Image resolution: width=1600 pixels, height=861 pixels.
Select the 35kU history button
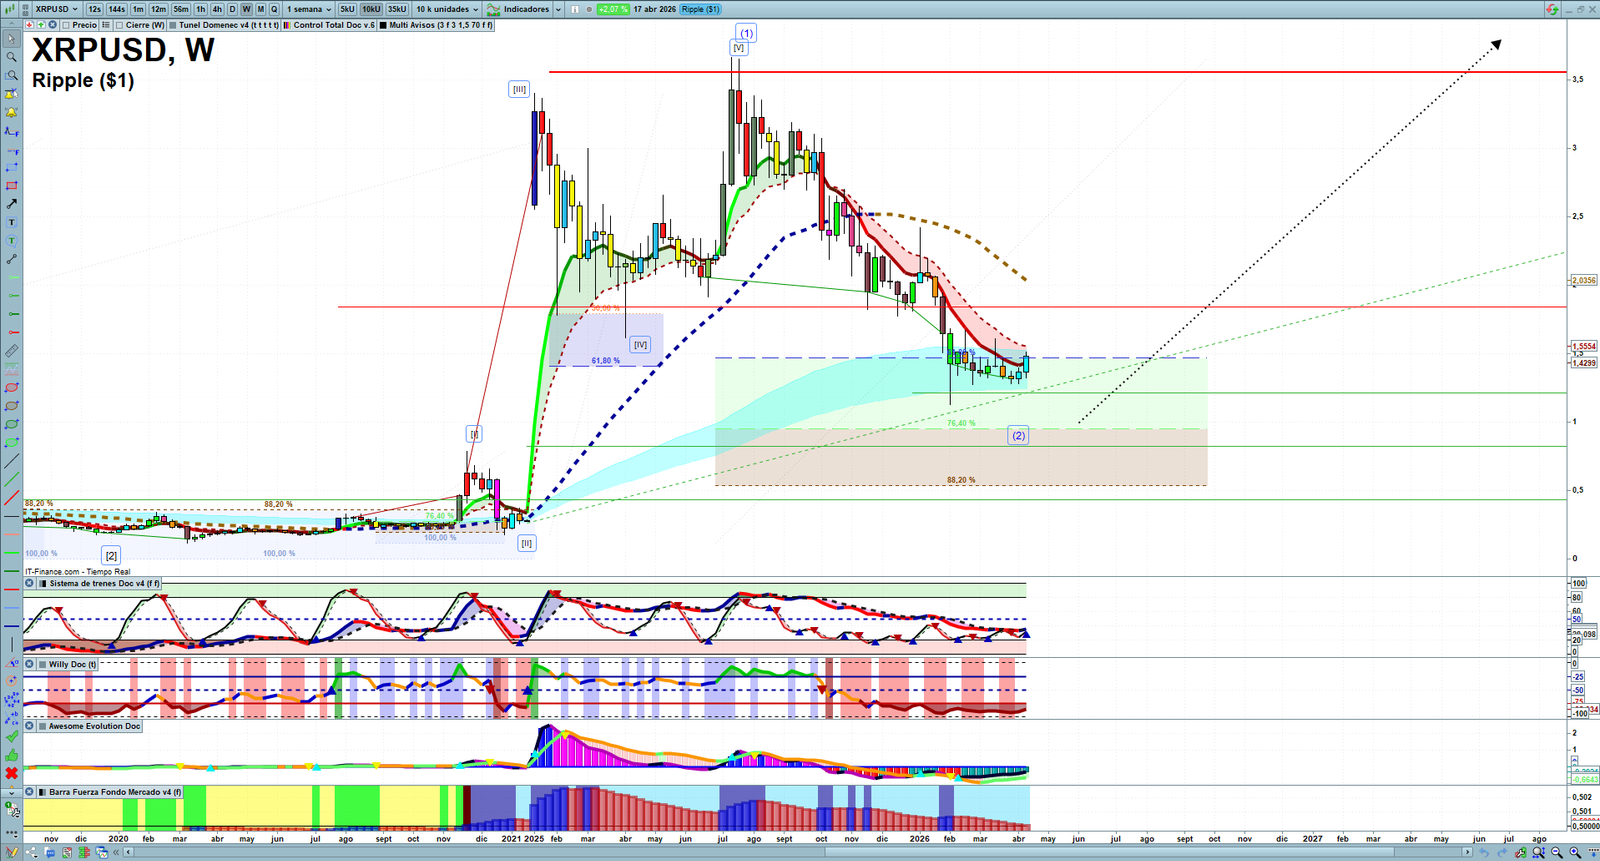click(x=397, y=9)
